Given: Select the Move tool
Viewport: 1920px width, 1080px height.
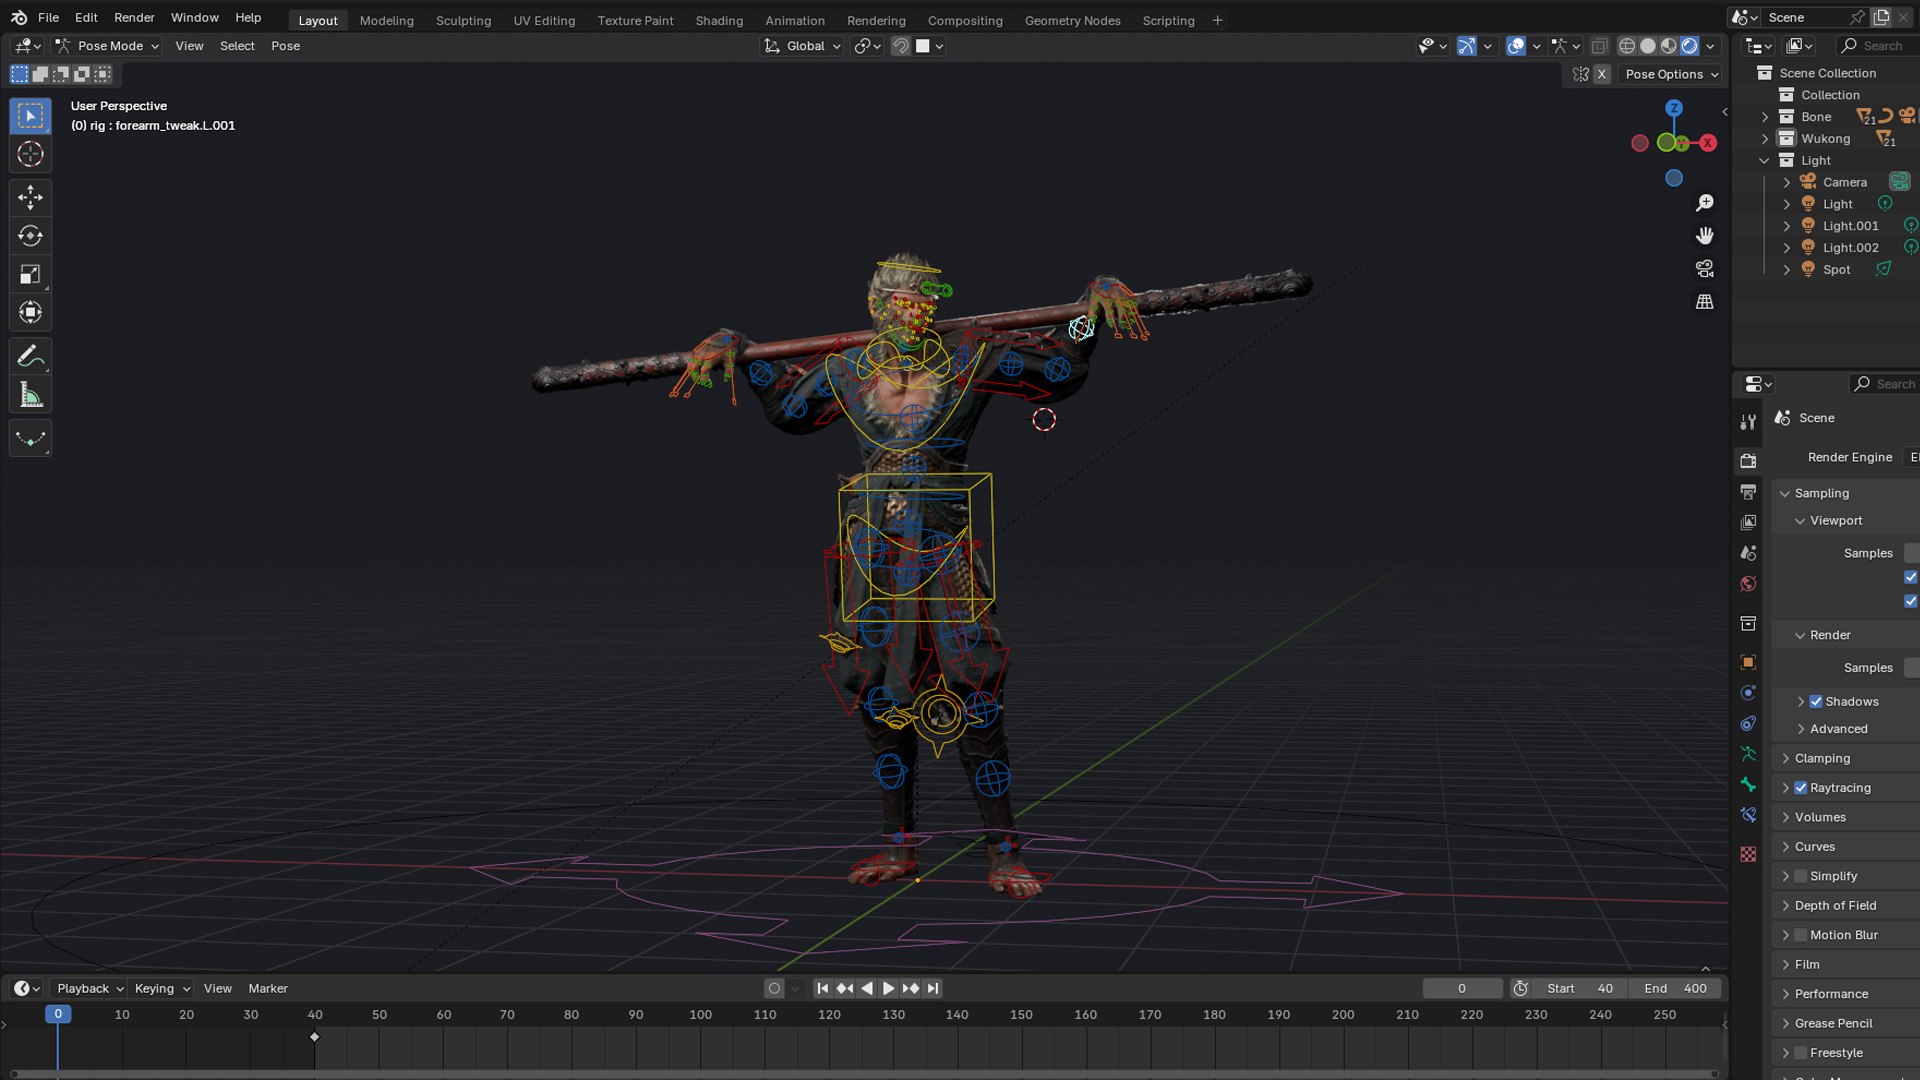Looking at the screenshot, I should [30, 197].
